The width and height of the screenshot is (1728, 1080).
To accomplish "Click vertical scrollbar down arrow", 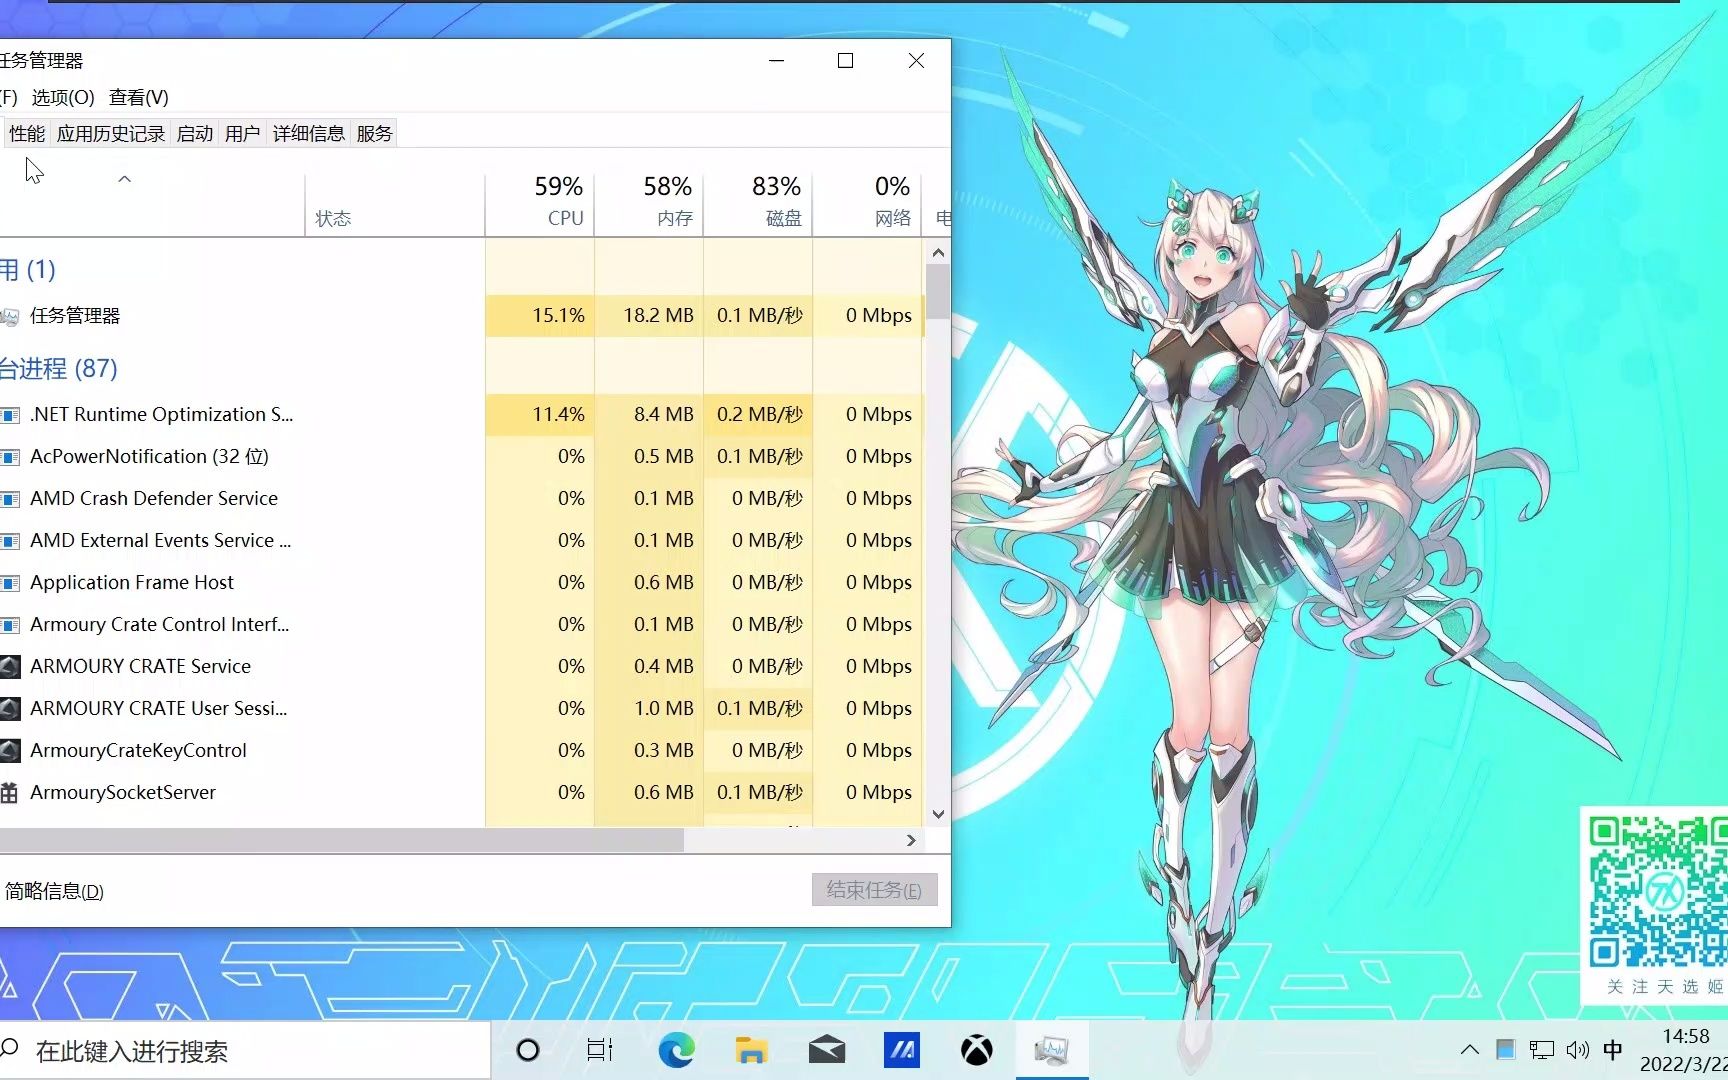I will (938, 814).
